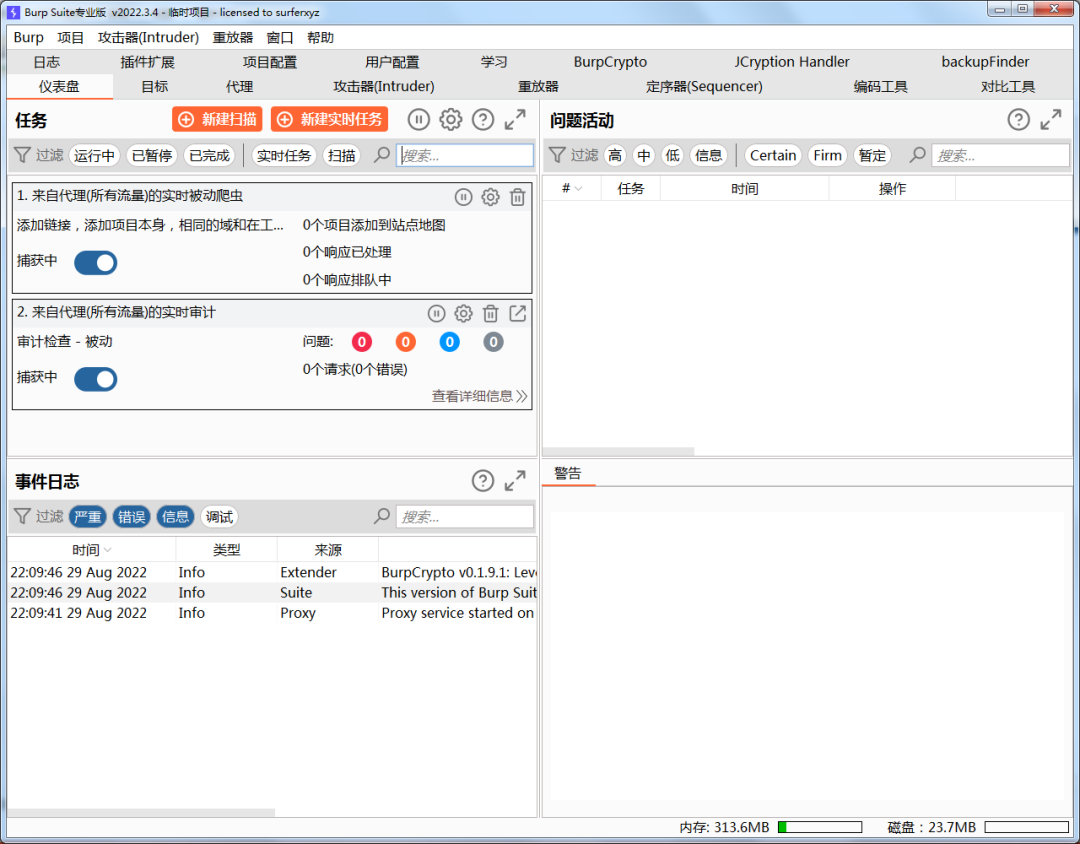Open settings of task 1 passive crawl
The image size is (1080, 844).
tap(490, 197)
